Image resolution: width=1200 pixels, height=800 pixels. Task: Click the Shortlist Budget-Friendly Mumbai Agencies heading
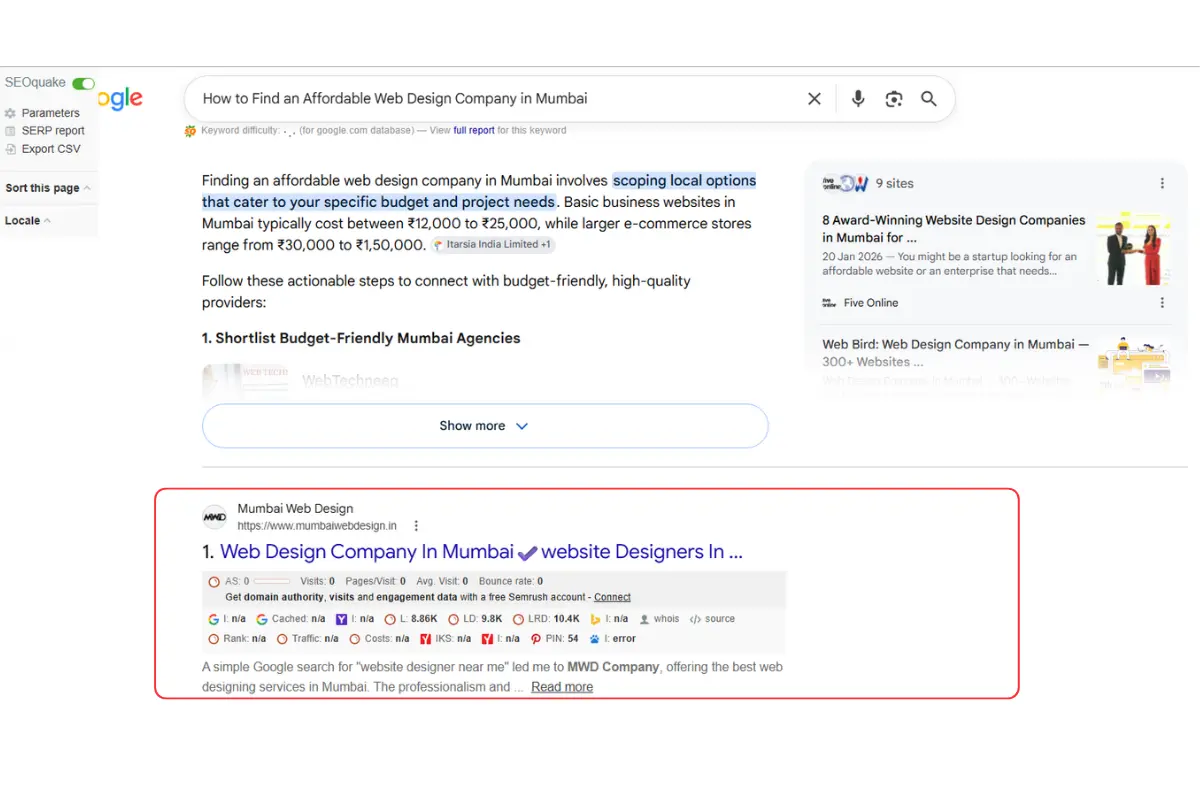click(361, 338)
